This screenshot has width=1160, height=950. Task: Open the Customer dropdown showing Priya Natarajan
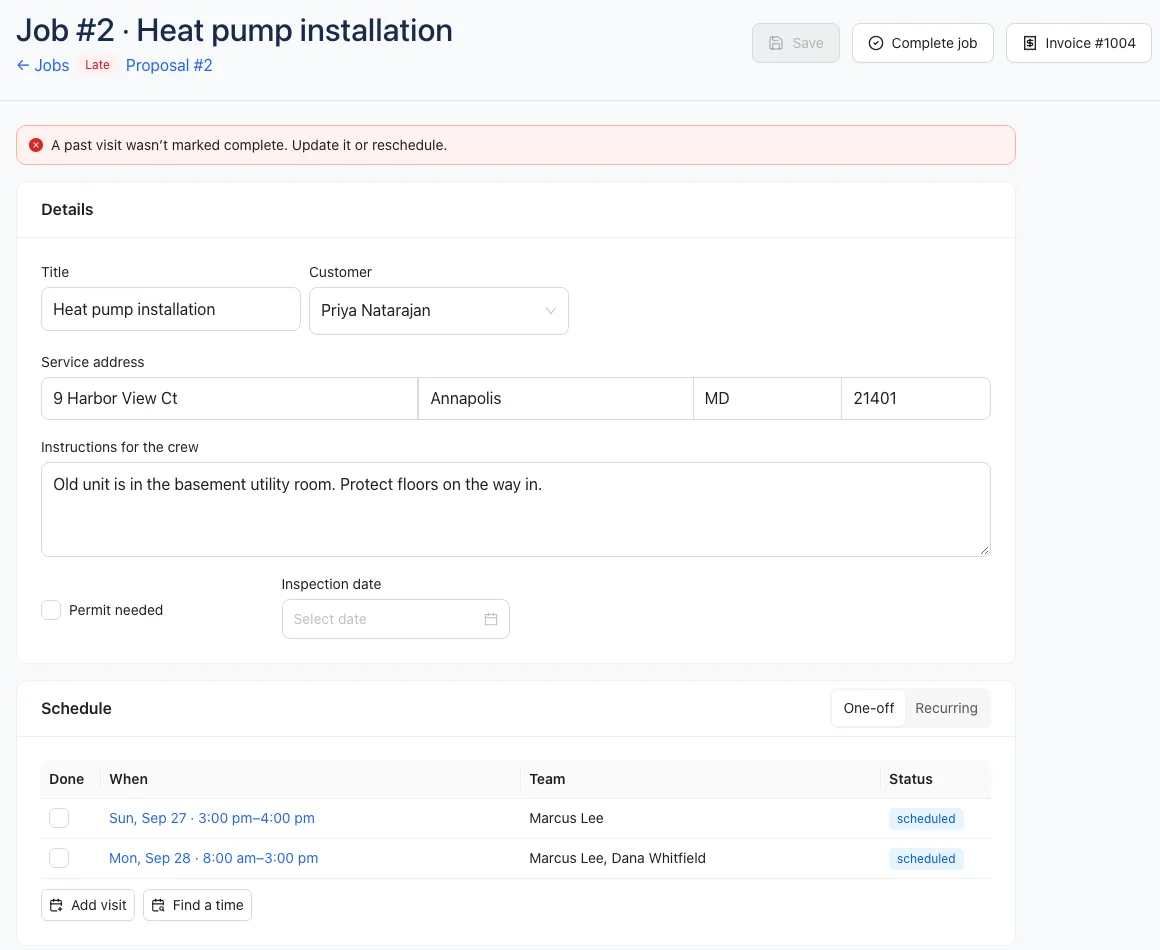(x=439, y=311)
